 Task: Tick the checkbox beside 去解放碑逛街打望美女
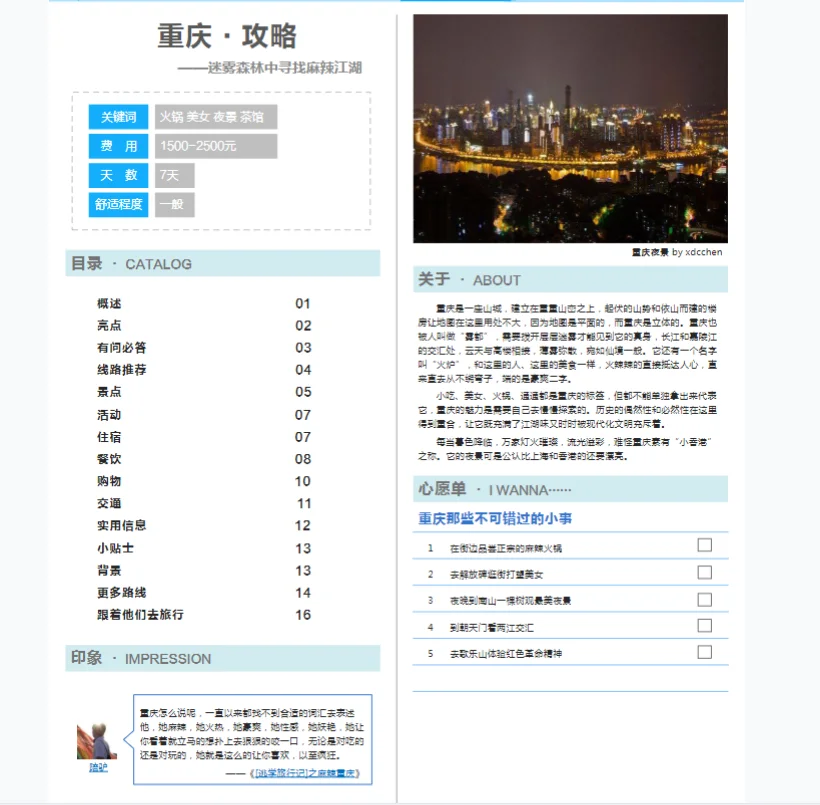coord(704,571)
